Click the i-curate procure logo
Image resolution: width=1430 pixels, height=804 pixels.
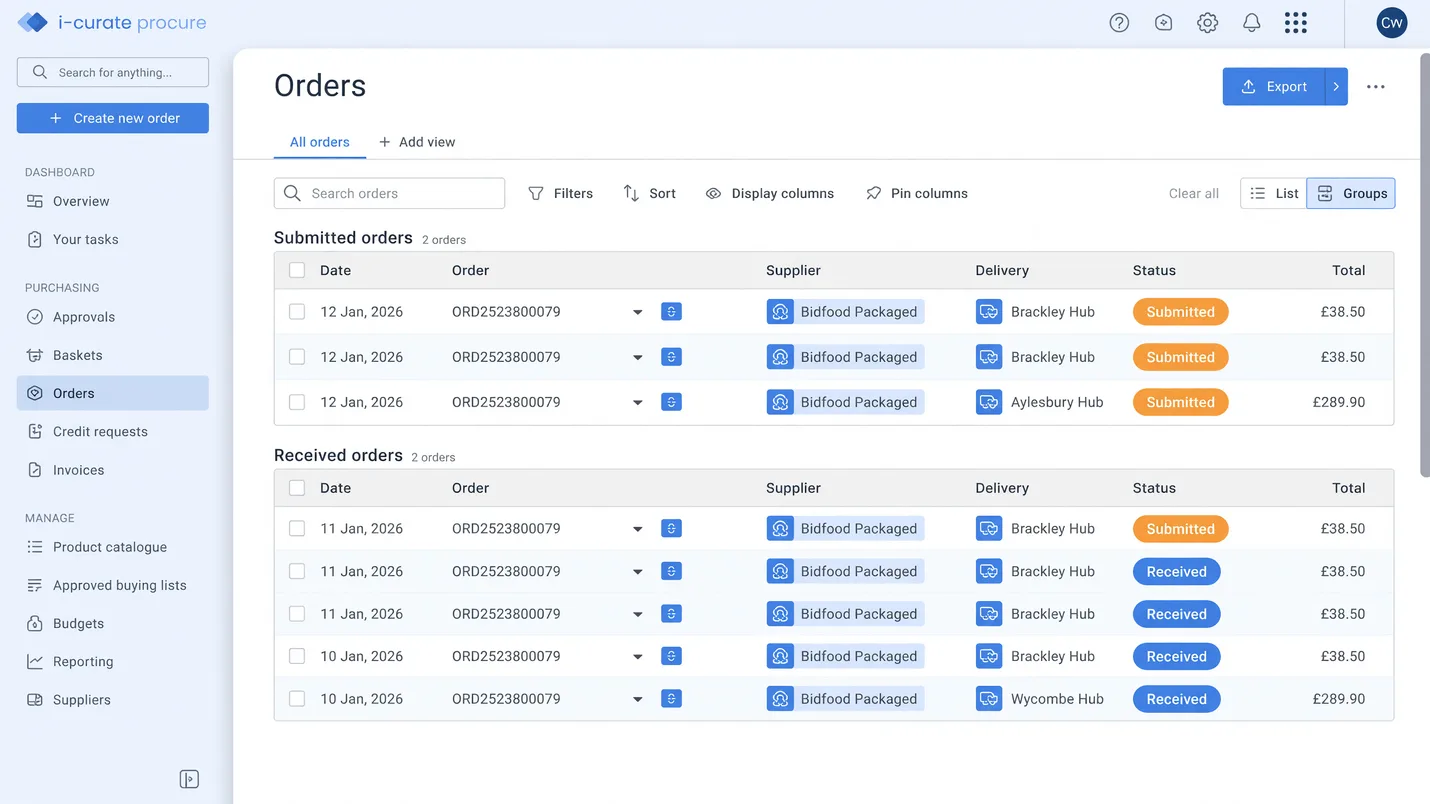(112, 22)
